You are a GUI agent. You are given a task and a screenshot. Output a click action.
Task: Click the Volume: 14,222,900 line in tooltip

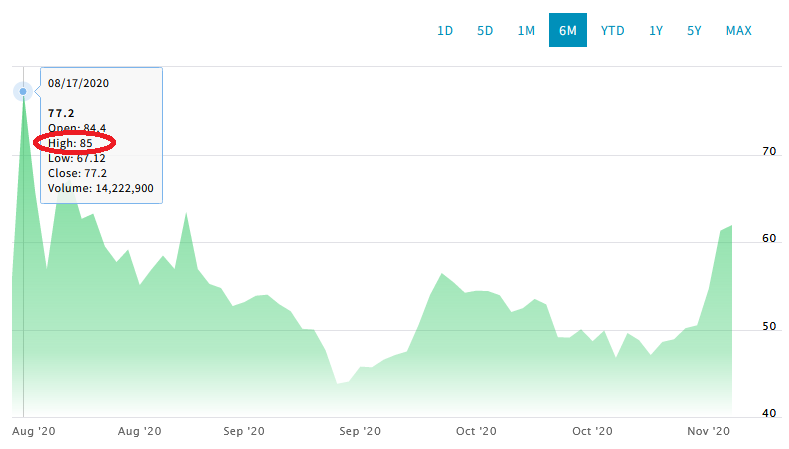point(100,187)
